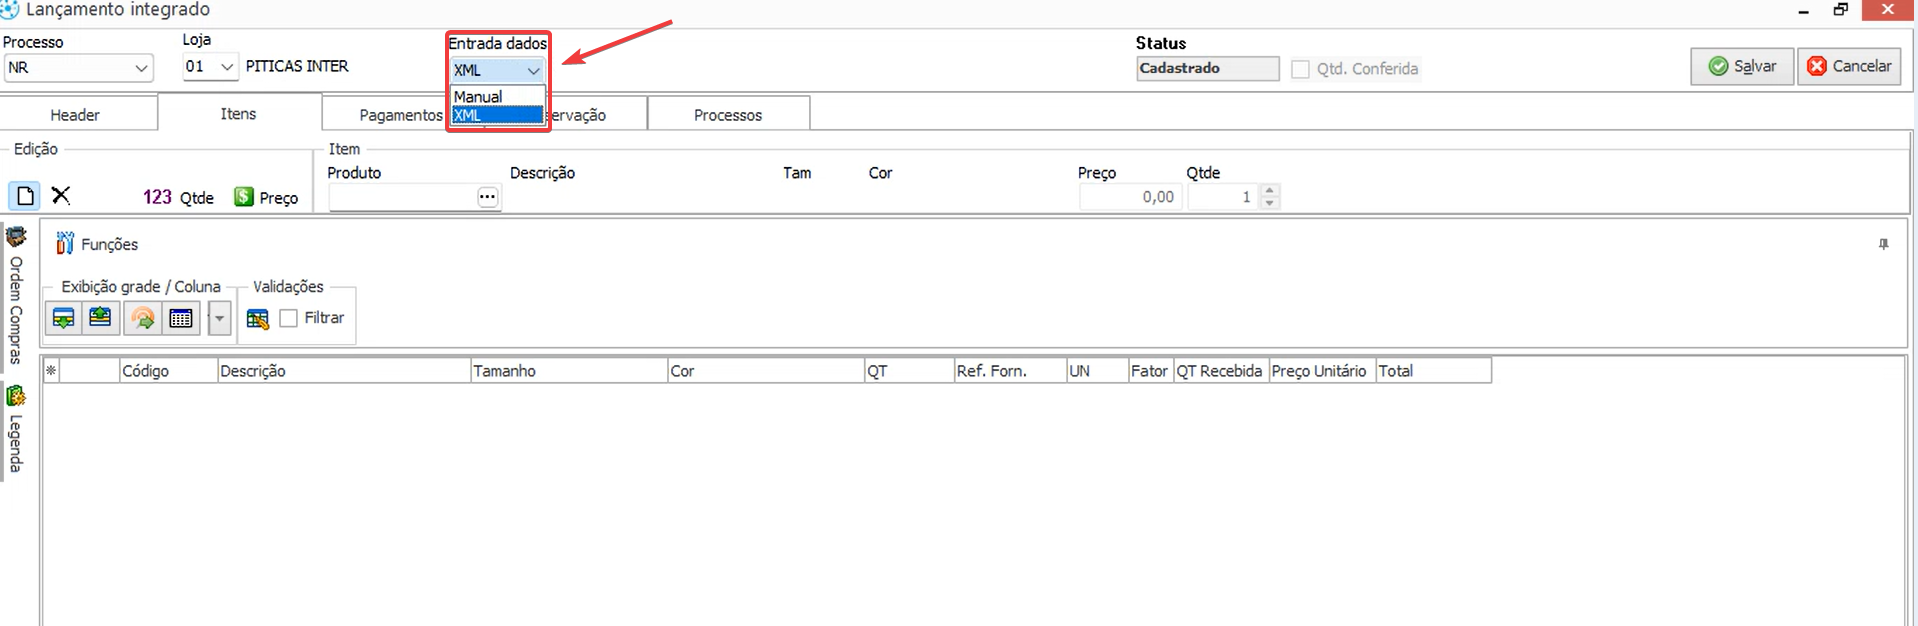Viewport: 1918px width, 626px height.
Task: Click the orange refresh grid icon
Action: (x=143, y=318)
